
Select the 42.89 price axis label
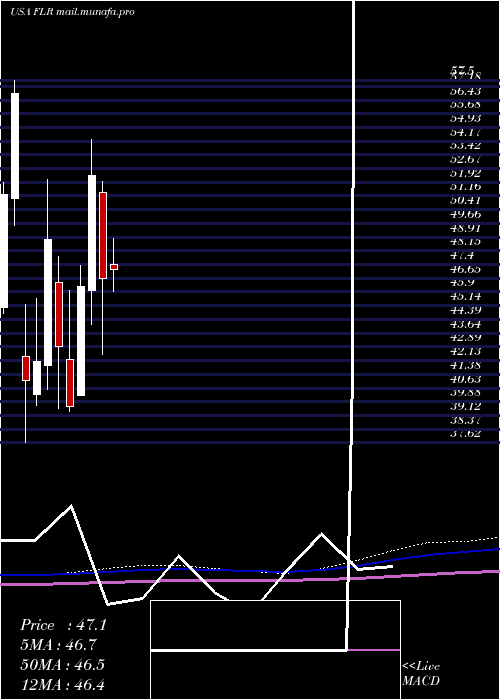465,338
